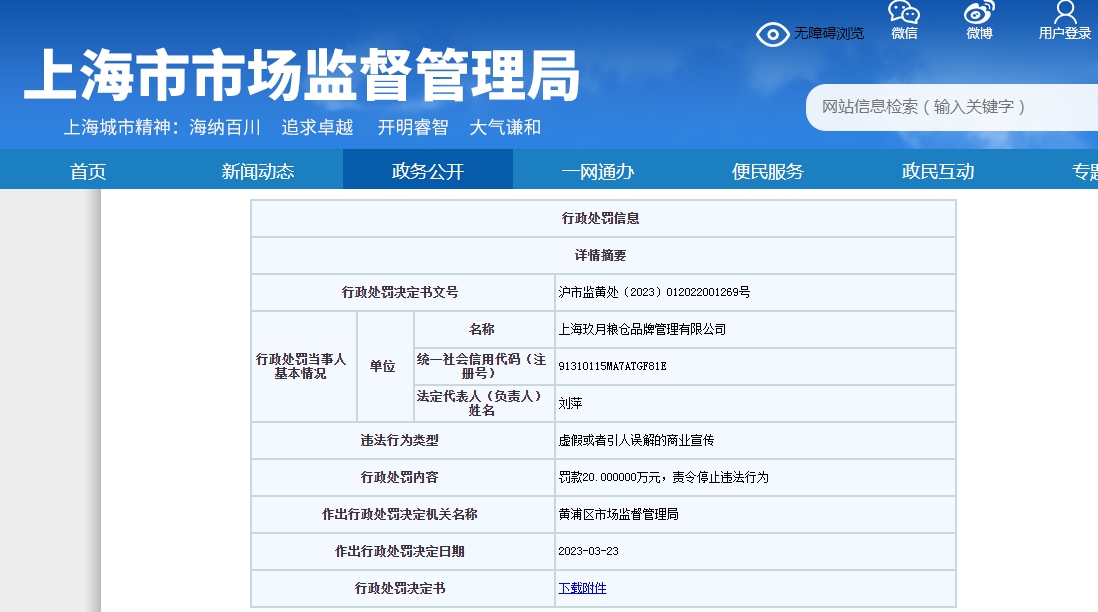Download the 下载附件 attachment link
Image resolution: width=1098 pixels, height=612 pixels.
582,588
